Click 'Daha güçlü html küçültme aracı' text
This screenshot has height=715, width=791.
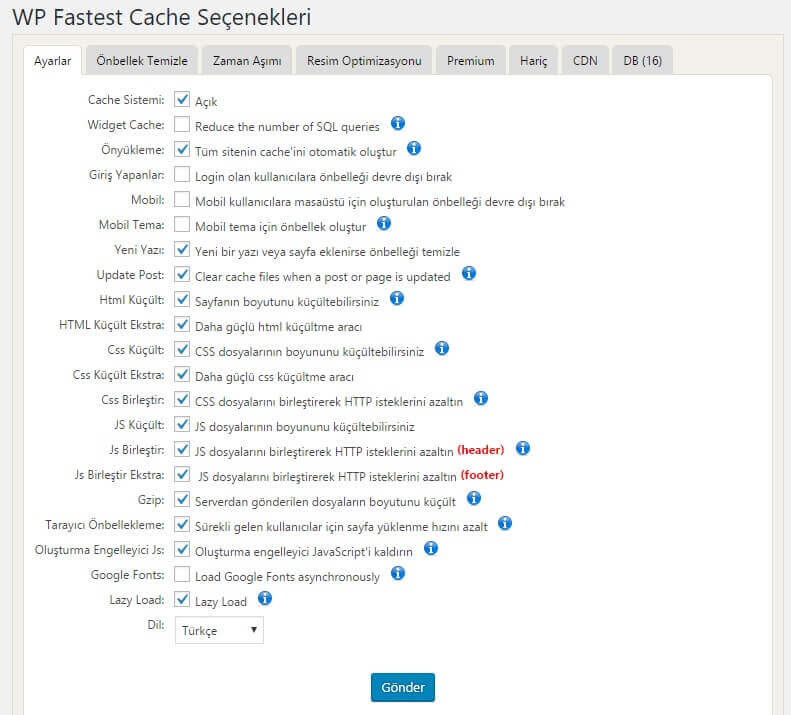pos(278,327)
